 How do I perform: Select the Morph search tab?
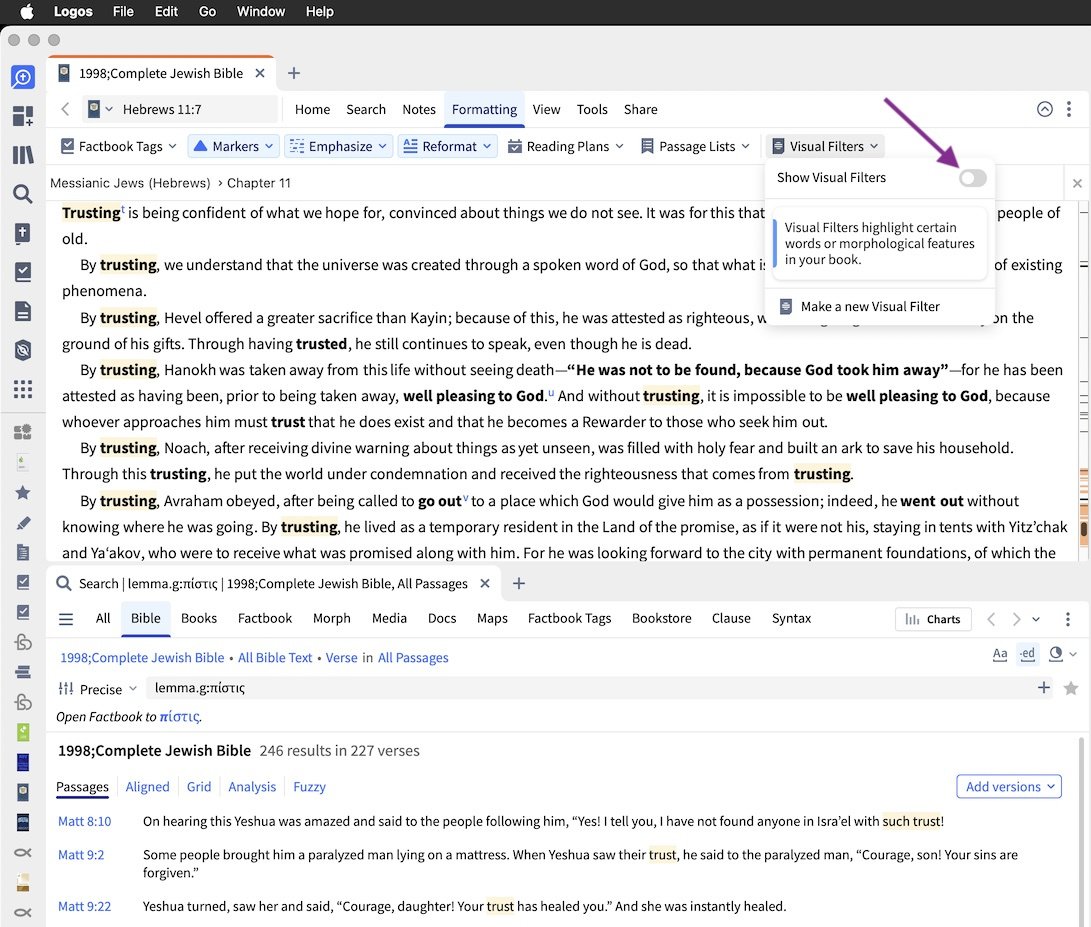[x=332, y=618]
